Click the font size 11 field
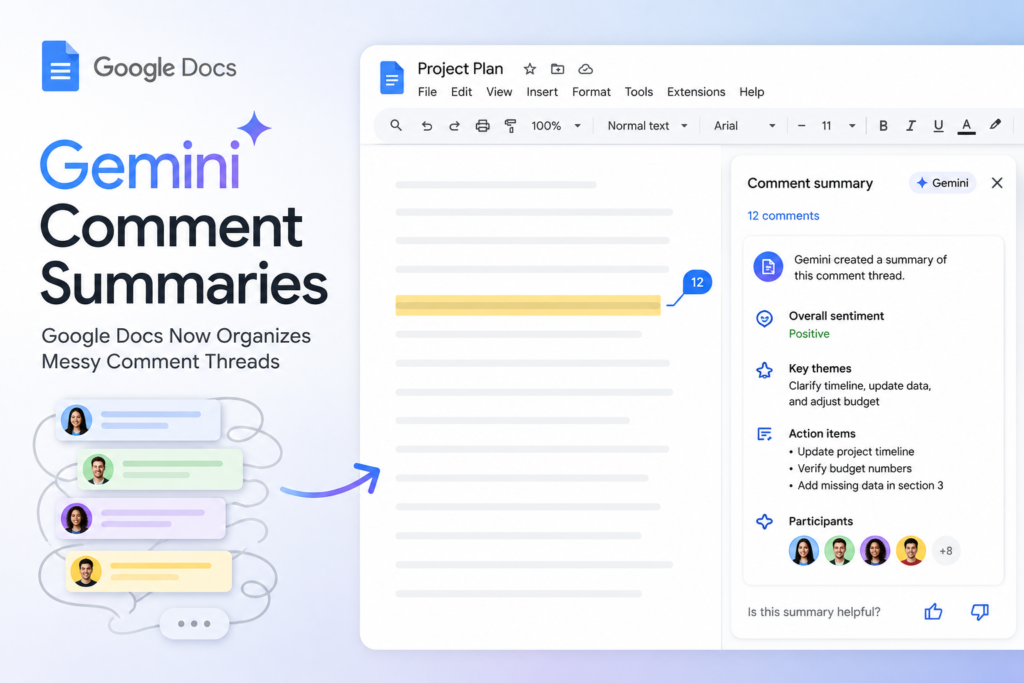 coord(826,126)
